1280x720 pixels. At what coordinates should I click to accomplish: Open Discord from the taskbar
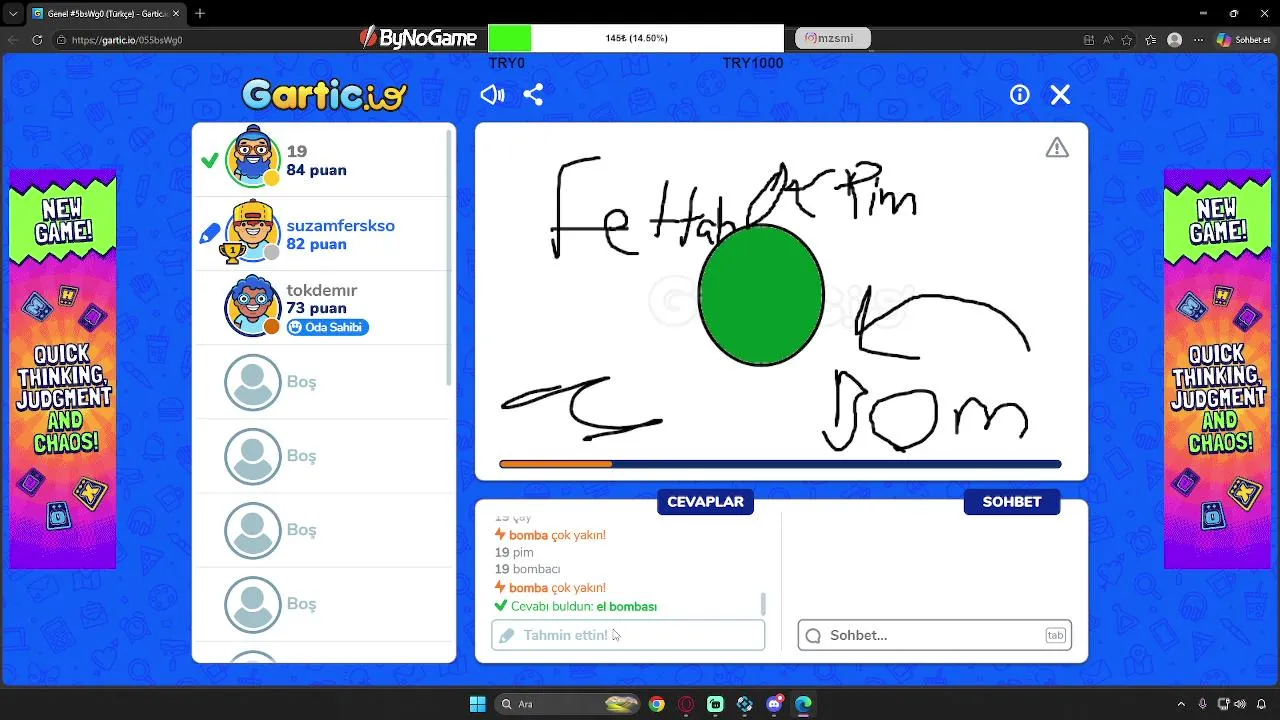[774, 704]
